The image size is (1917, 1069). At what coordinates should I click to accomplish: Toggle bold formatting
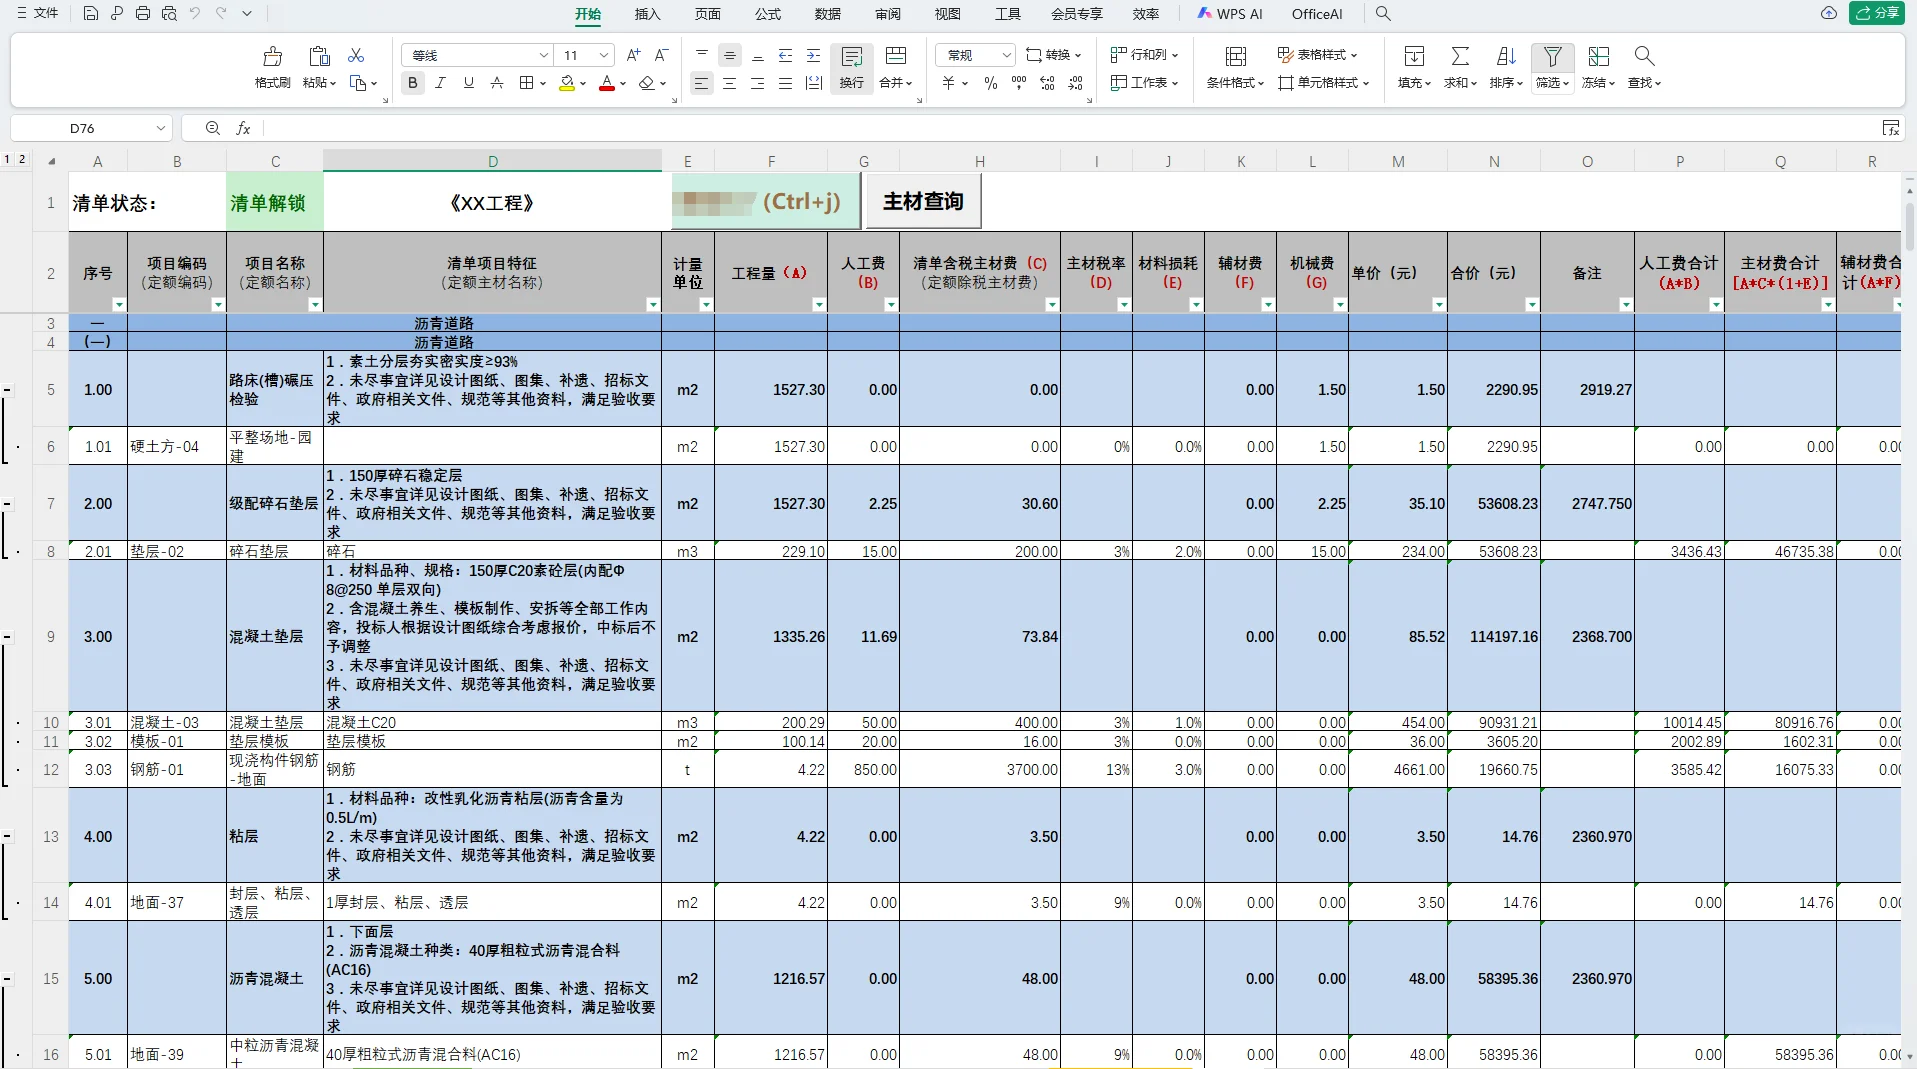click(411, 83)
